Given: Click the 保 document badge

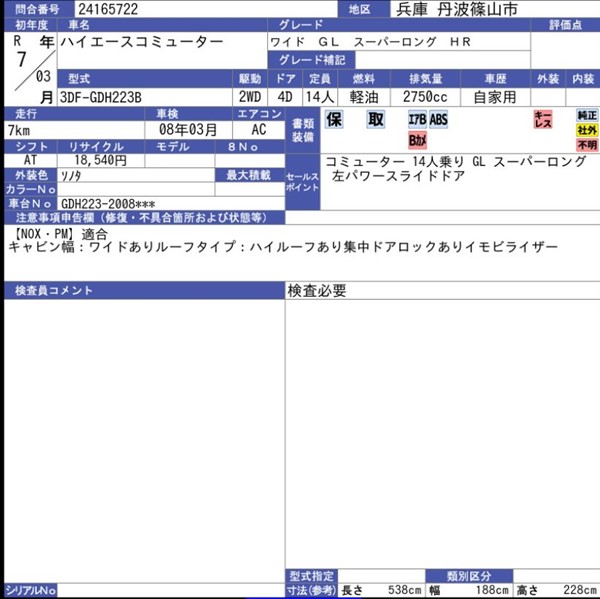Looking at the screenshot, I should point(334,119).
